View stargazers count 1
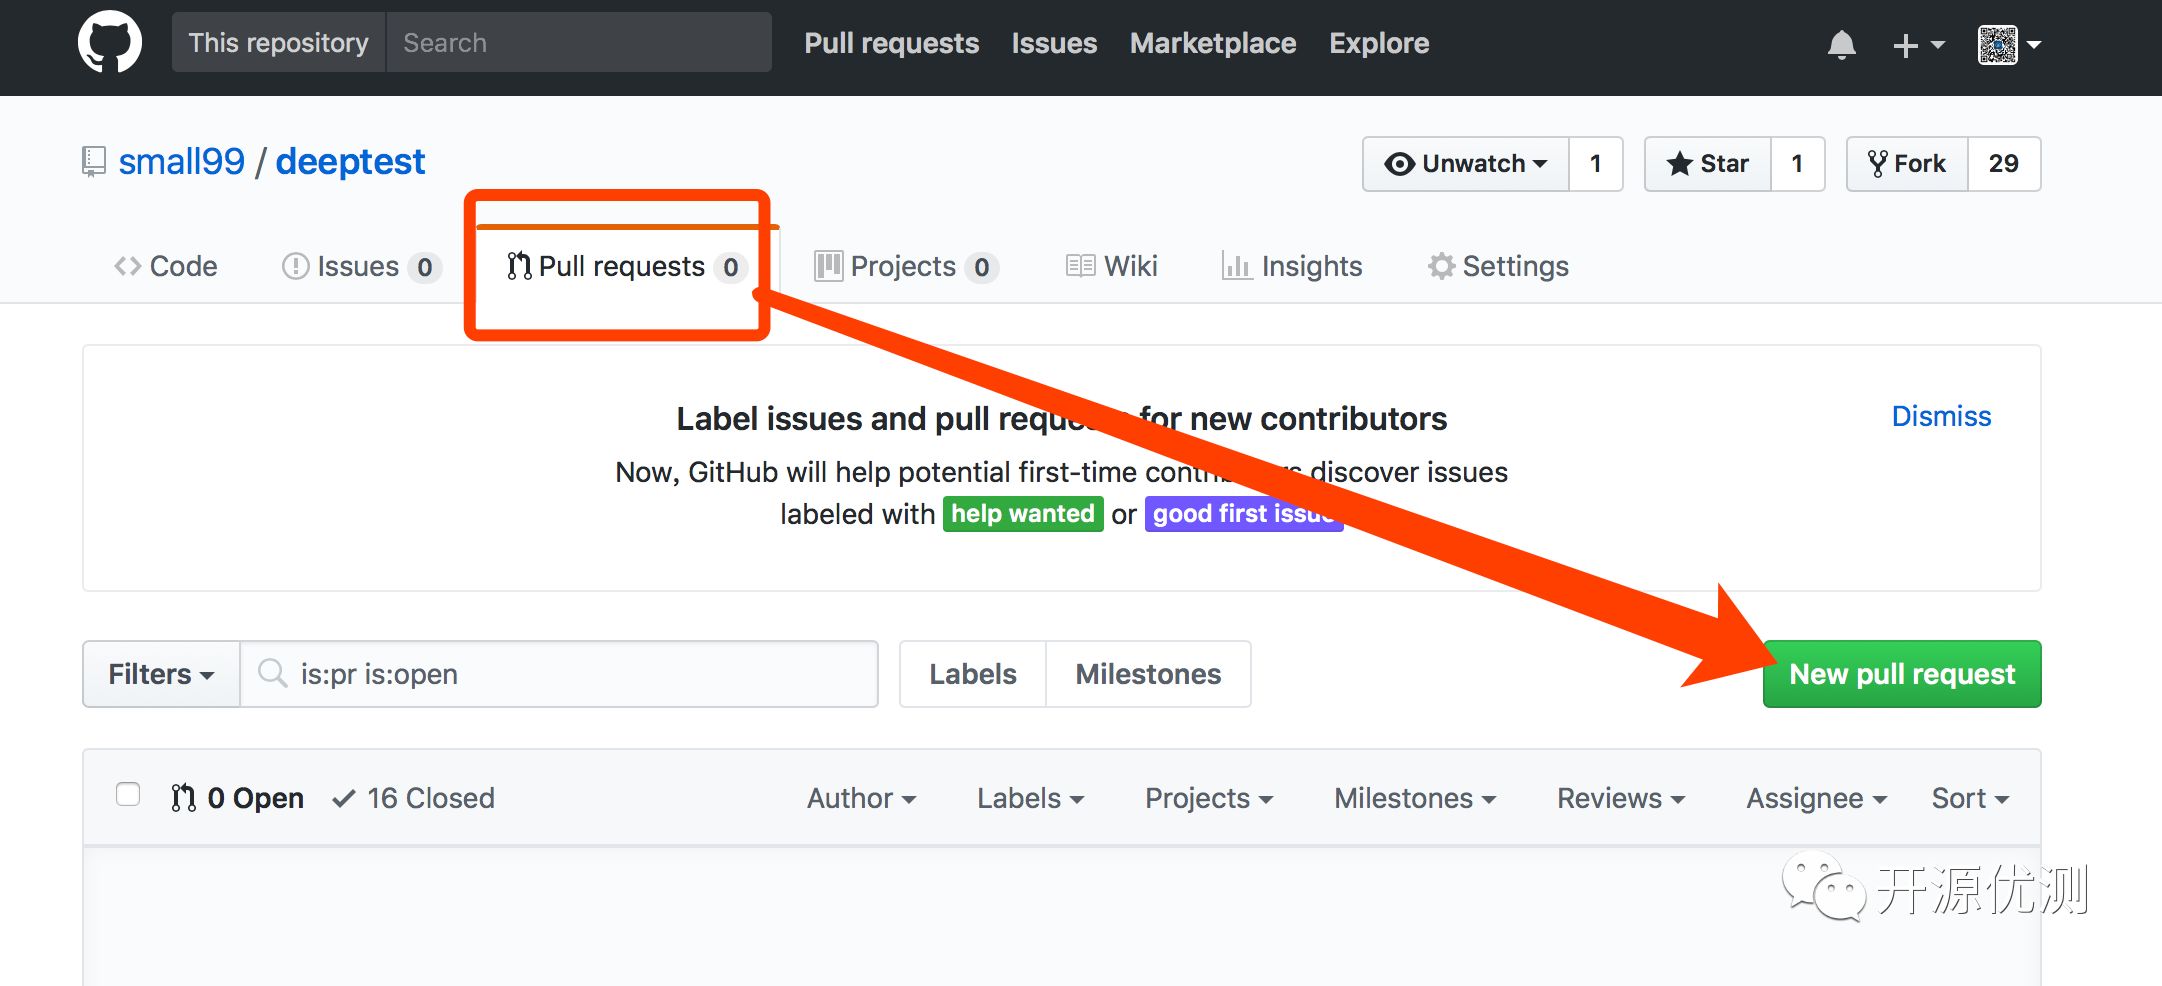 pyautogui.click(x=1797, y=164)
